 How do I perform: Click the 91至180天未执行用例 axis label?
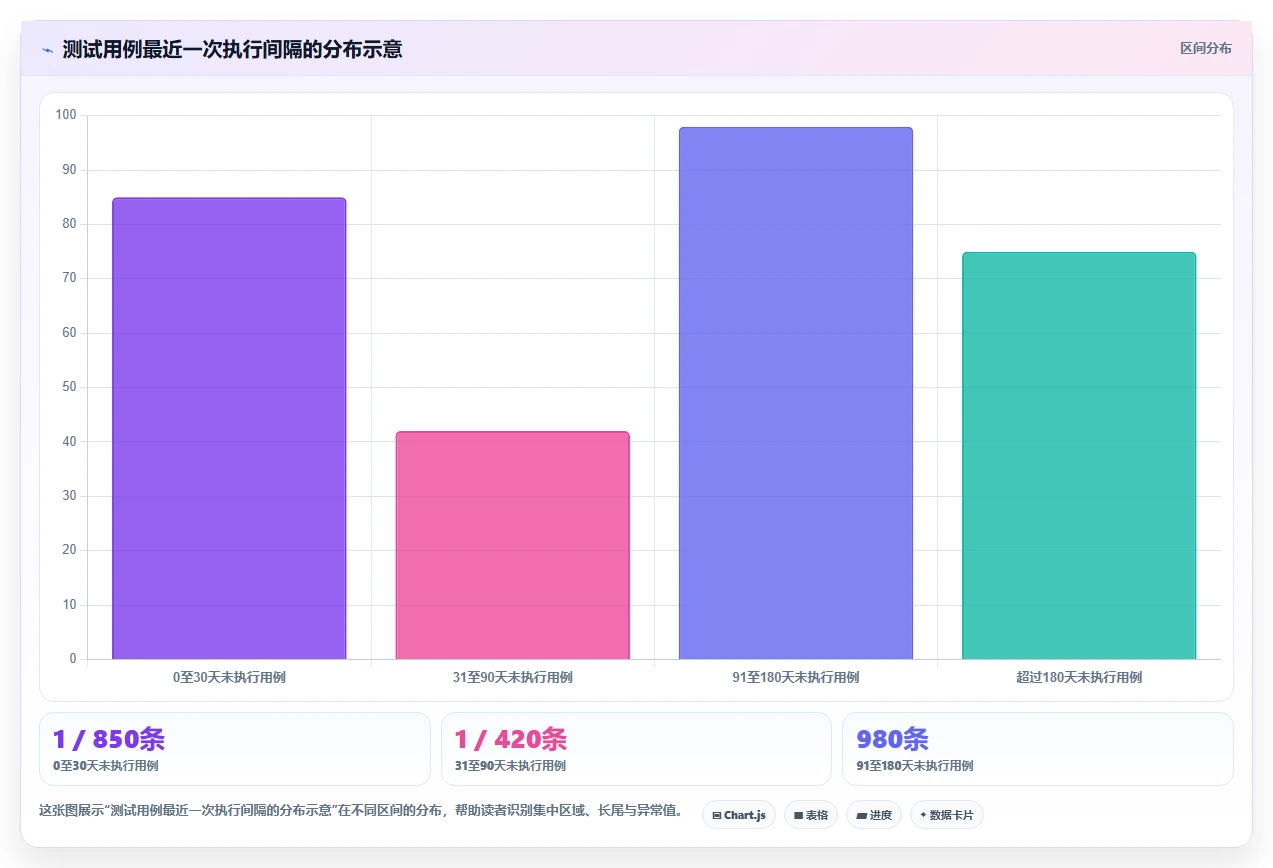pyautogui.click(x=795, y=677)
